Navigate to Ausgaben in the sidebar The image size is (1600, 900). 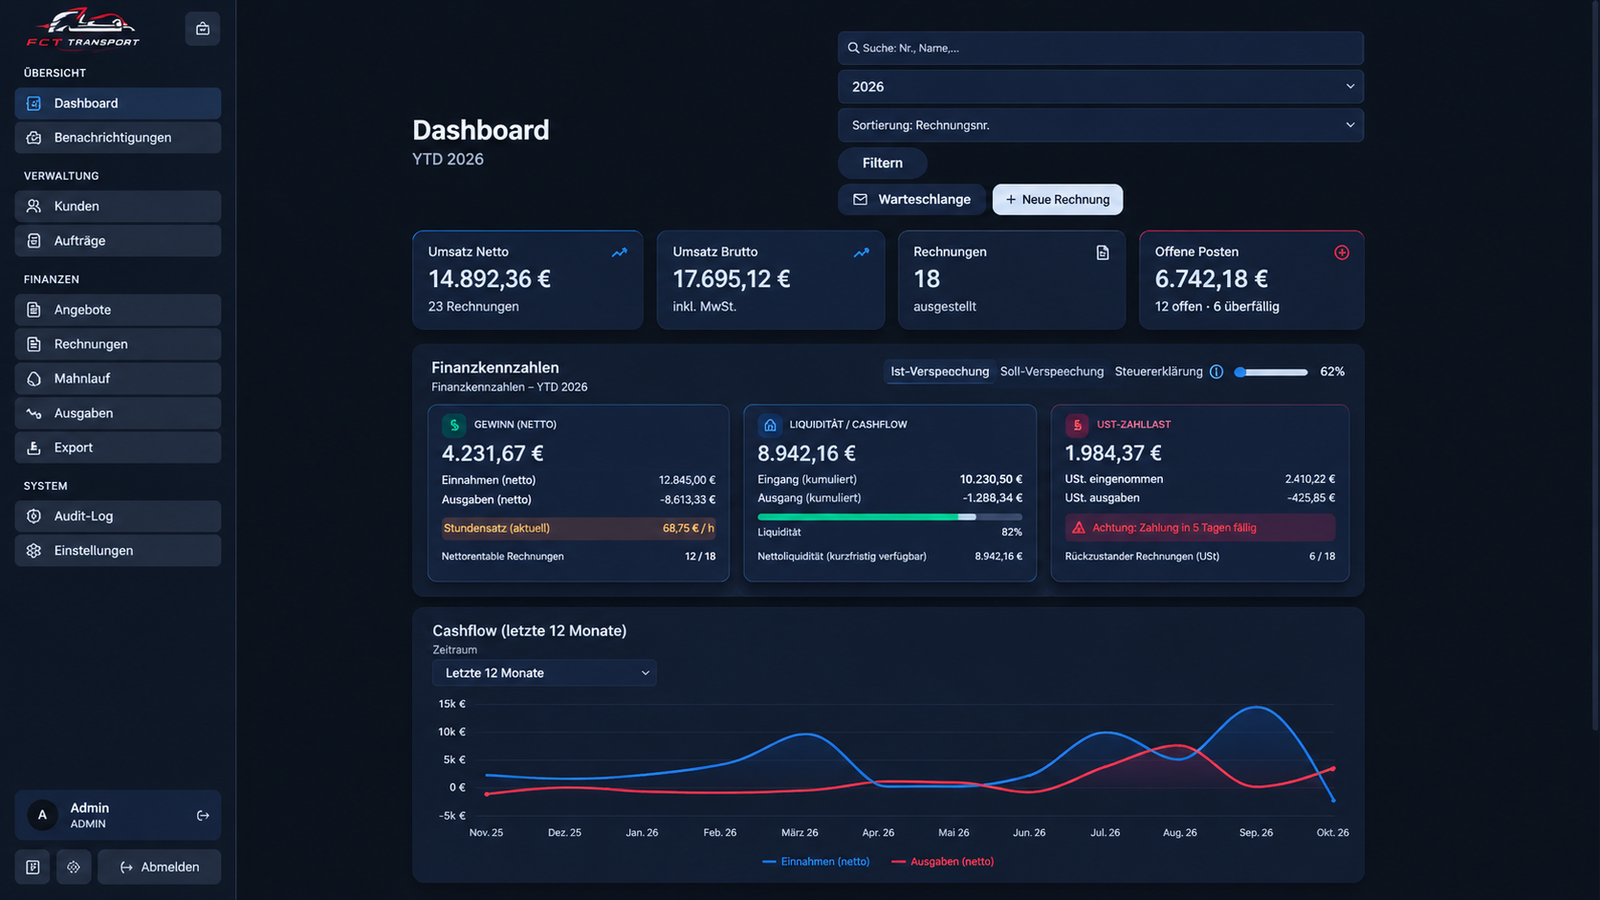coord(118,413)
